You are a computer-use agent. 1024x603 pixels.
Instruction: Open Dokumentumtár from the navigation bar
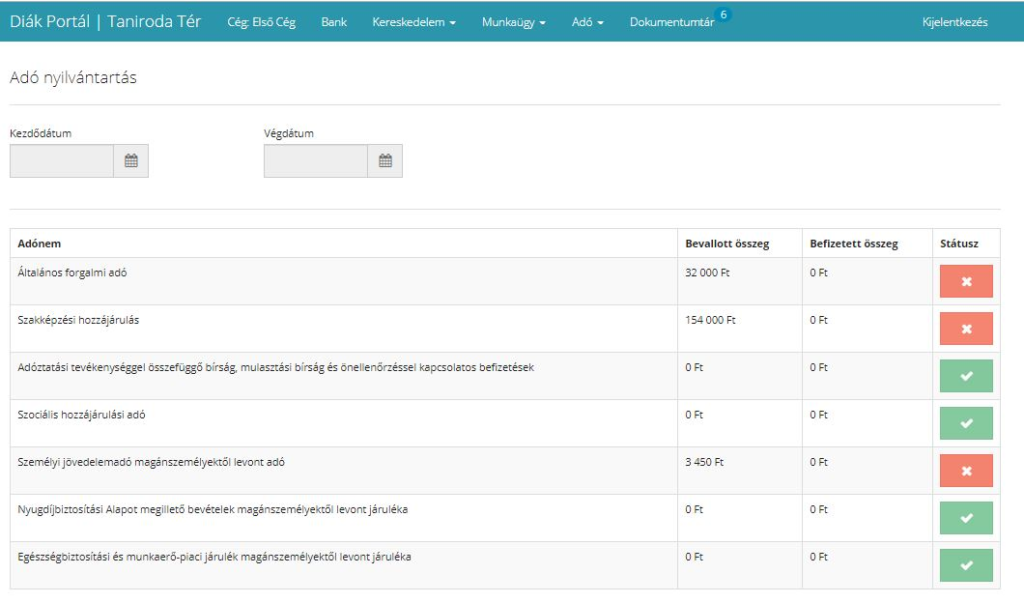point(671,22)
